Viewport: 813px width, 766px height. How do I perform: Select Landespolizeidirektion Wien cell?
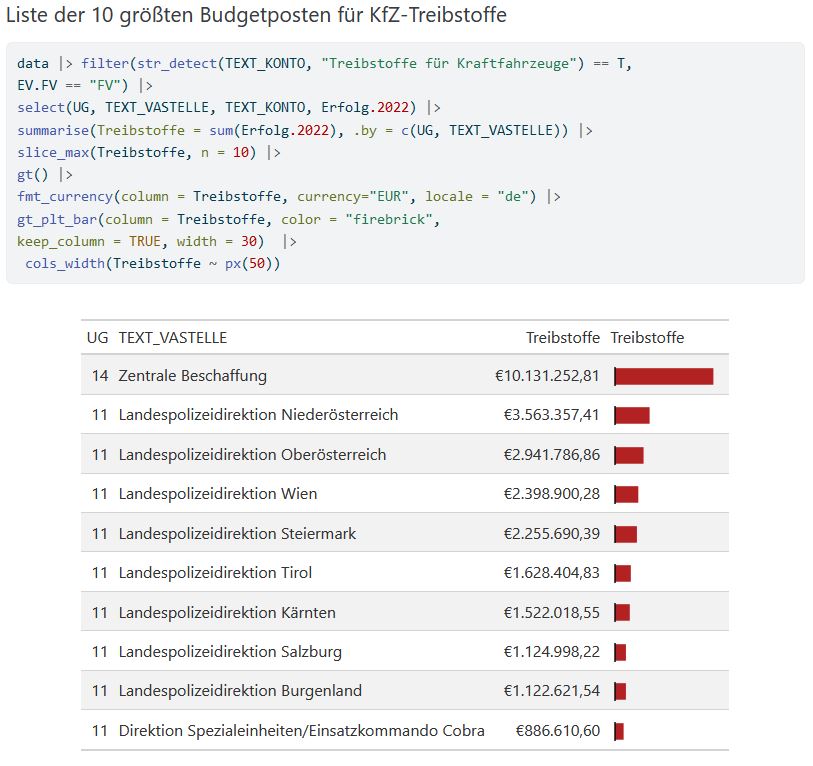point(218,494)
